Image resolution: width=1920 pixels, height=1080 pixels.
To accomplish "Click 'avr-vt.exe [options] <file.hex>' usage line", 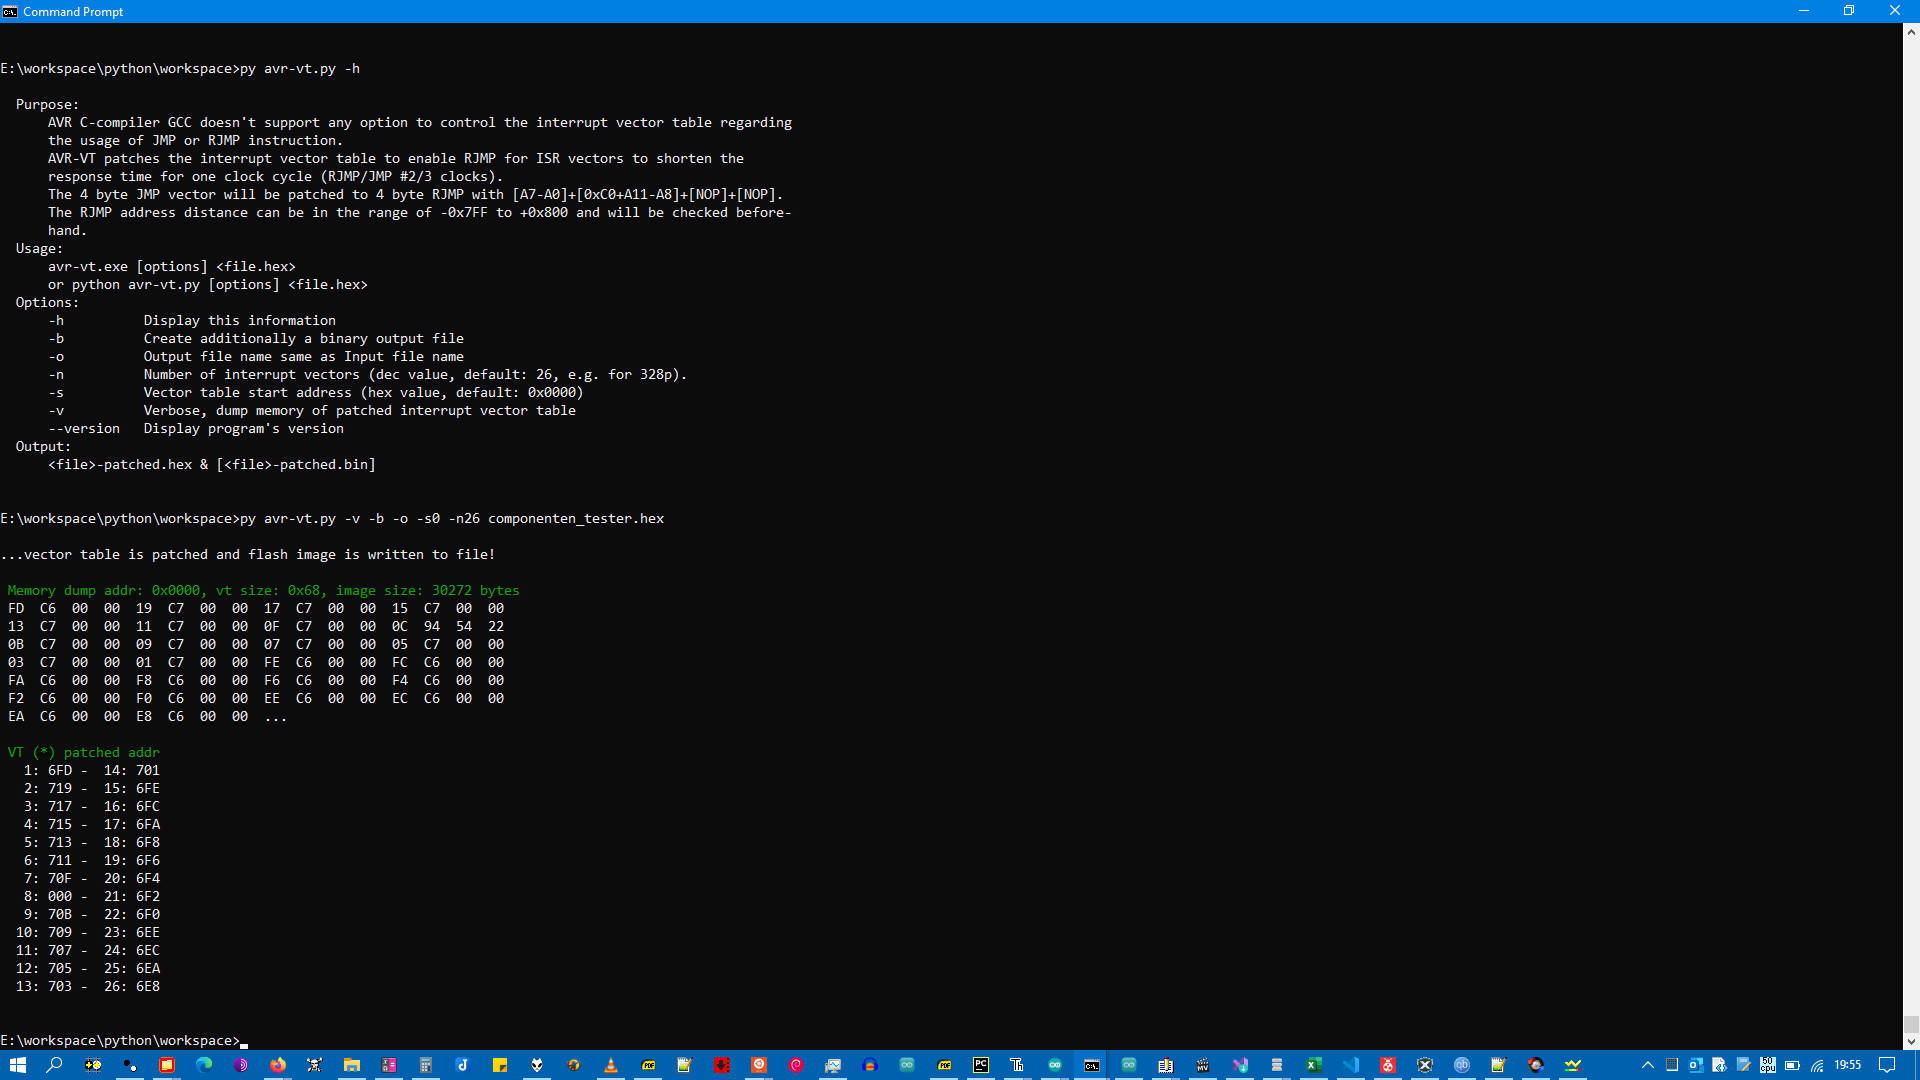I will point(172,266).
